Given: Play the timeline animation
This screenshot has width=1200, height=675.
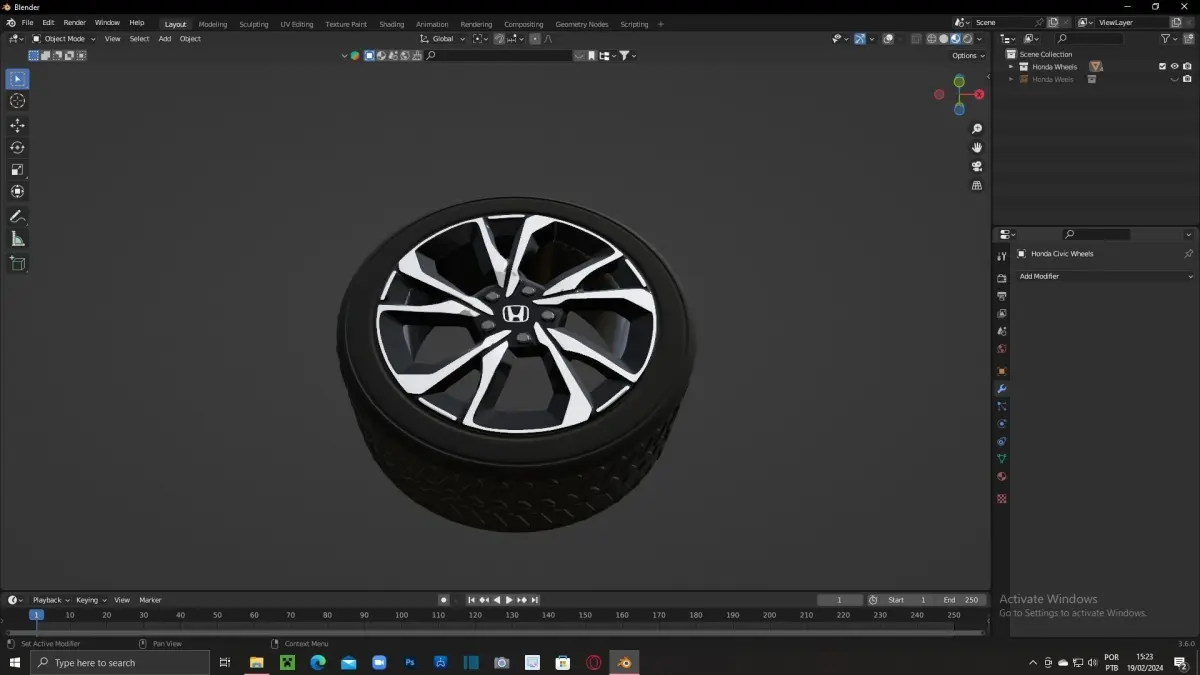Looking at the screenshot, I should [509, 600].
